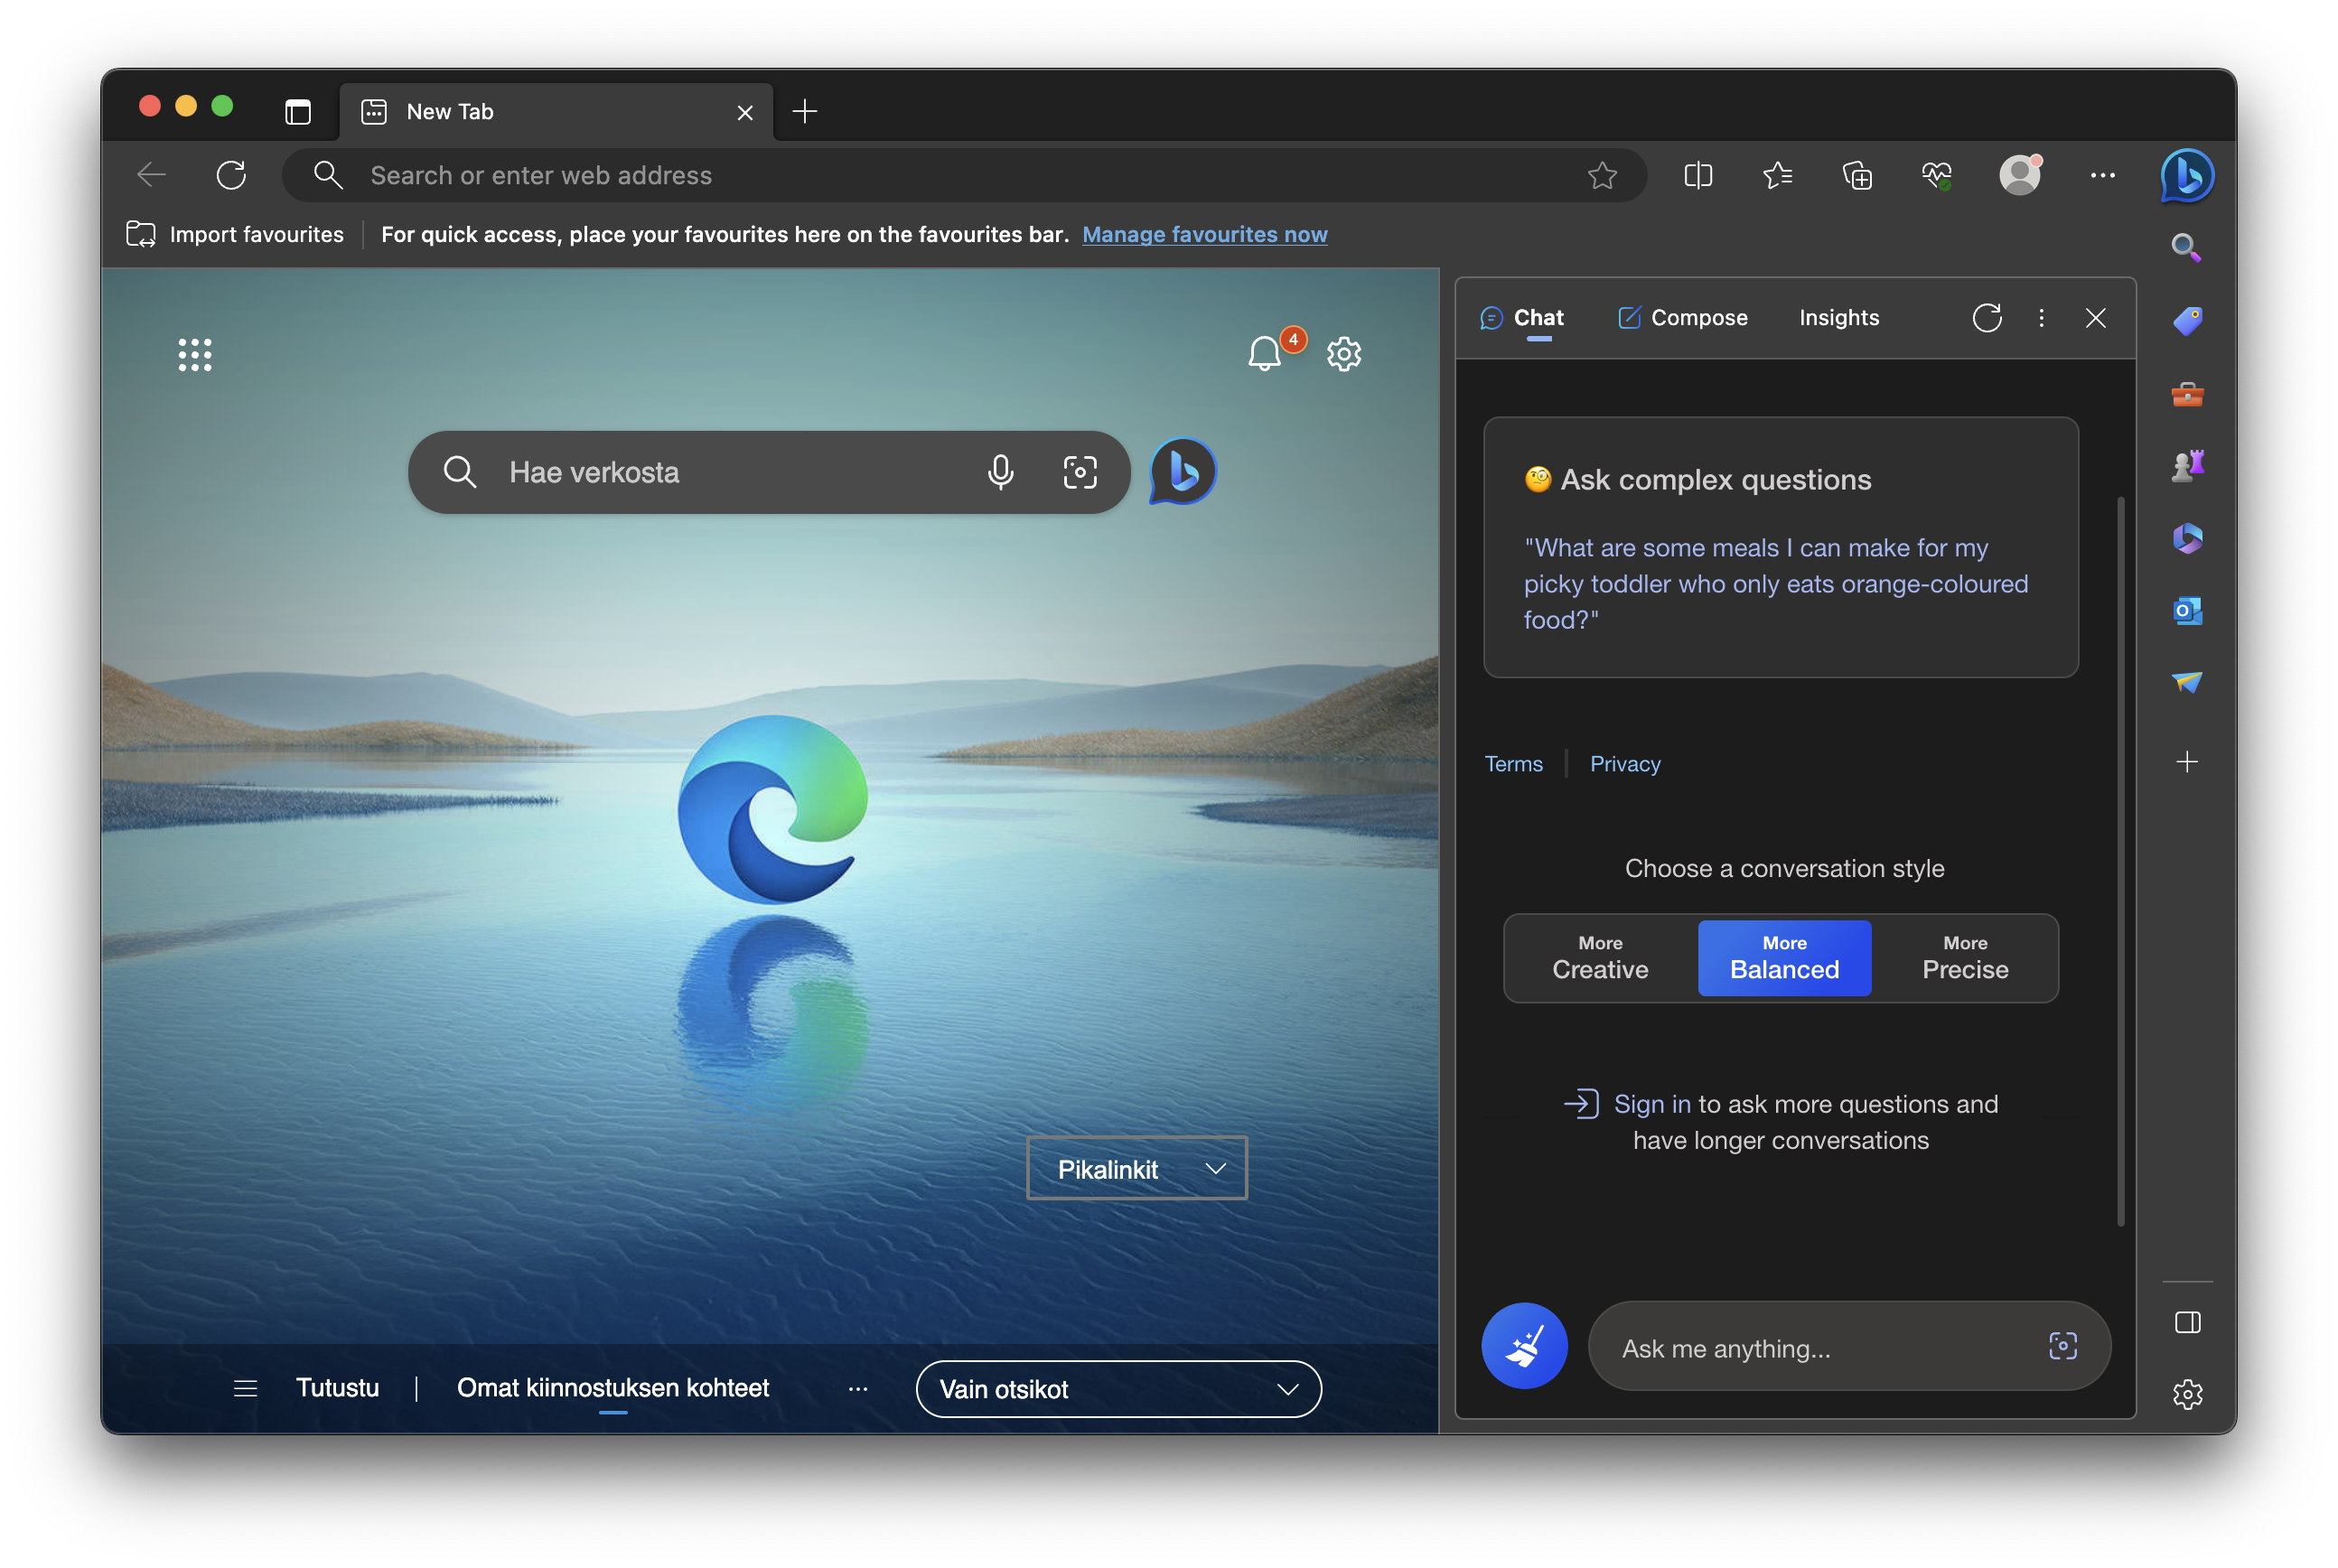2338x1568 pixels.
Task: Switch to Insights tab
Action: tap(1839, 318)
